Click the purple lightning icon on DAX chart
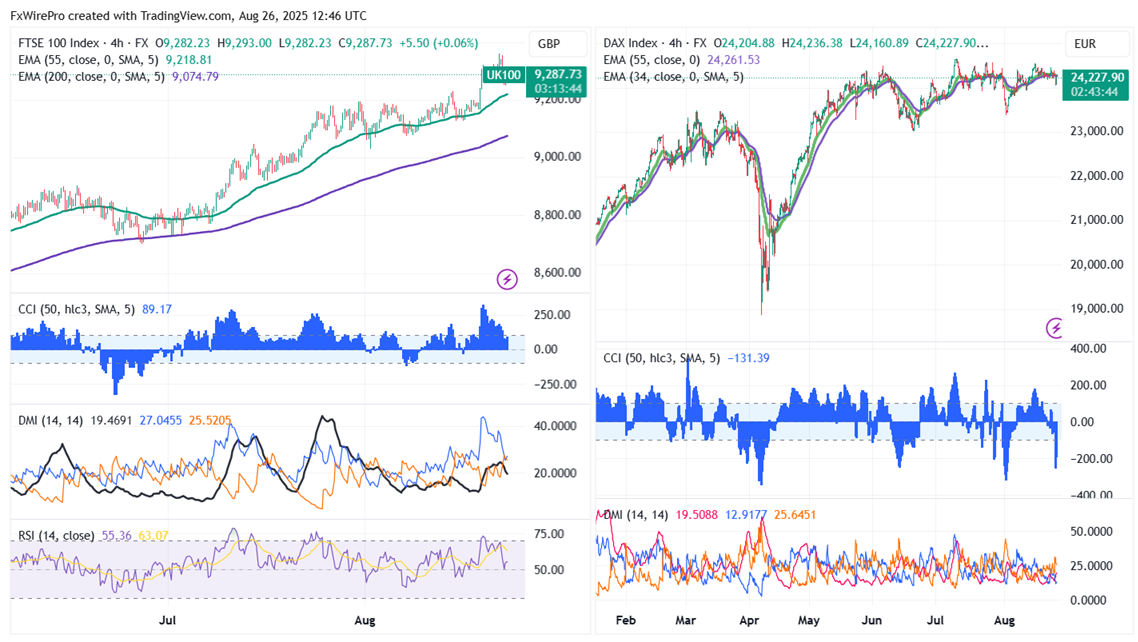1138x642 pixels. click(x=1054, y=327)
